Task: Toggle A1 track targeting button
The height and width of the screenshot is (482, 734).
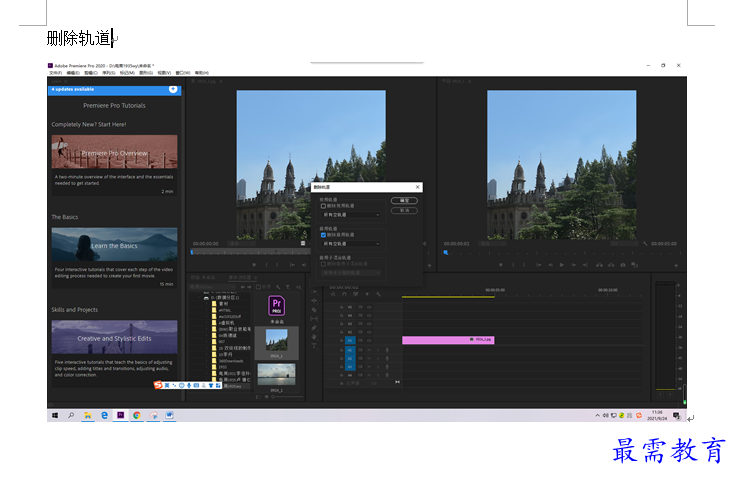Action: (x=350, y=350)
